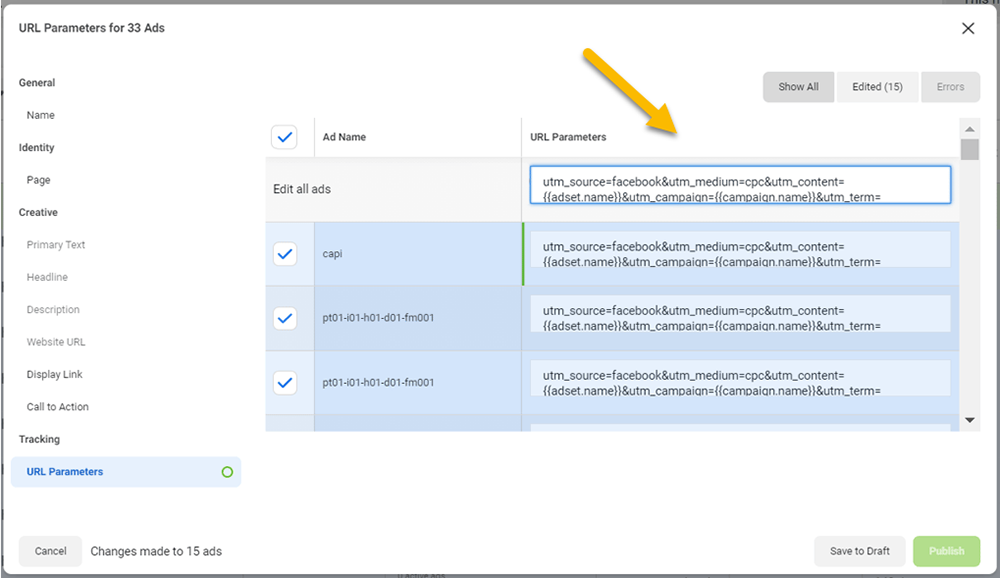1000x578 pixels.
Task: Uncheck the capi ad checkbox
Action: [x=285, y=254]
